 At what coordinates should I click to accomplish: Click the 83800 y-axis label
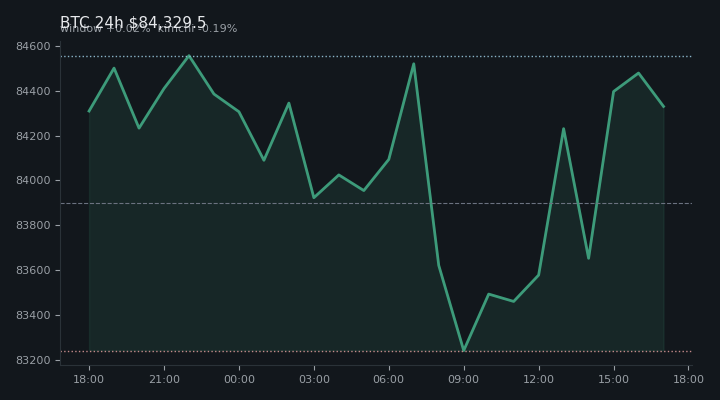tap(33, 225)
